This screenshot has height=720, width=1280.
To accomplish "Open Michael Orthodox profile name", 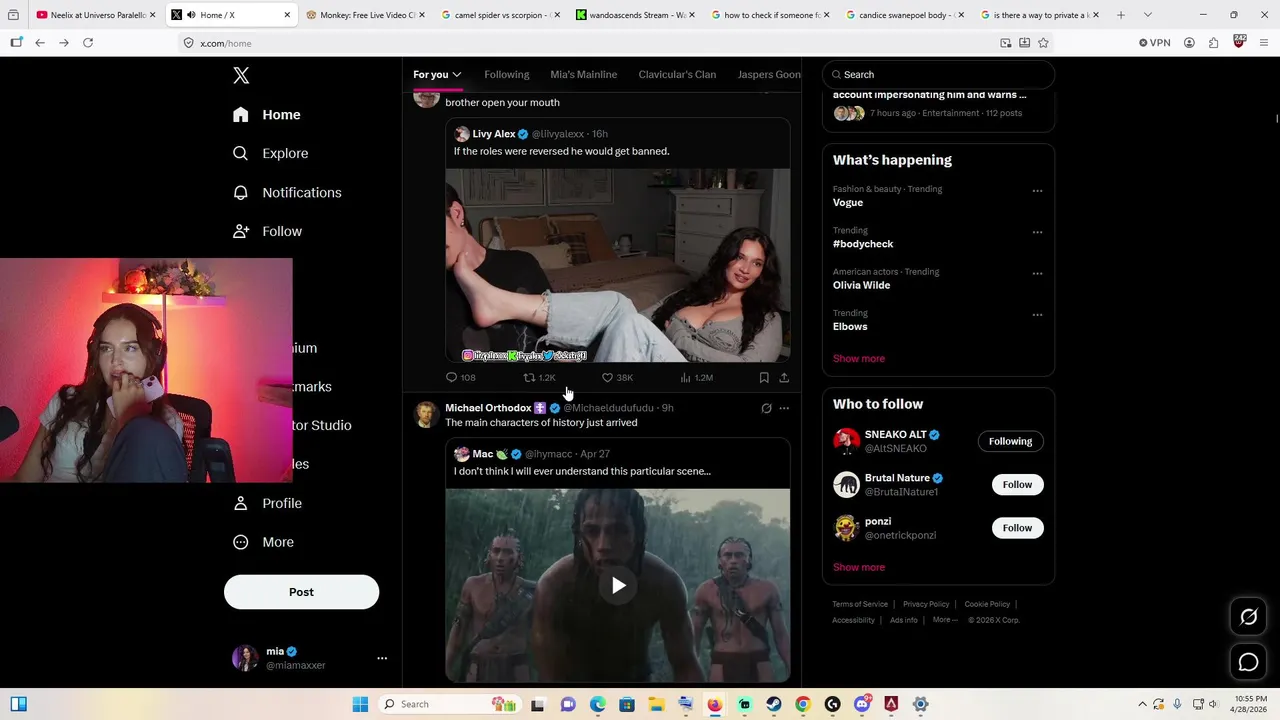I will click(x=488, y=408).
